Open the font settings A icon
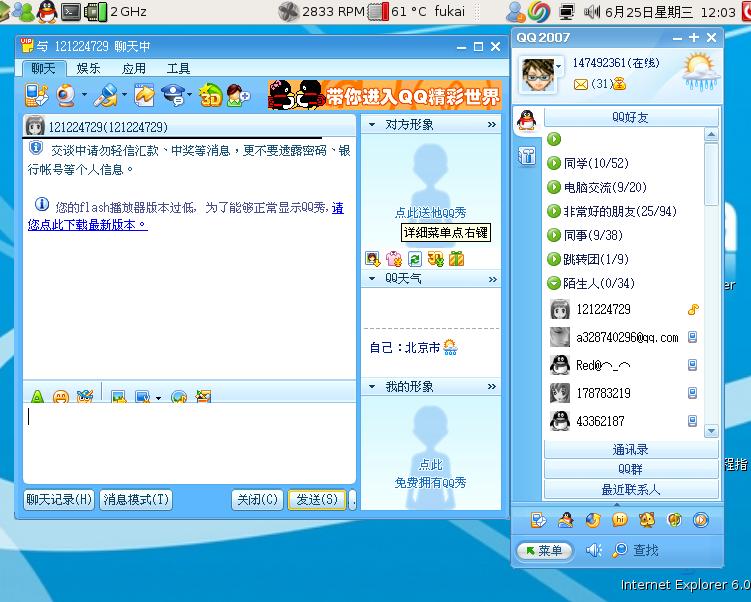Screen dimensions: 751x602 [37, 397]
